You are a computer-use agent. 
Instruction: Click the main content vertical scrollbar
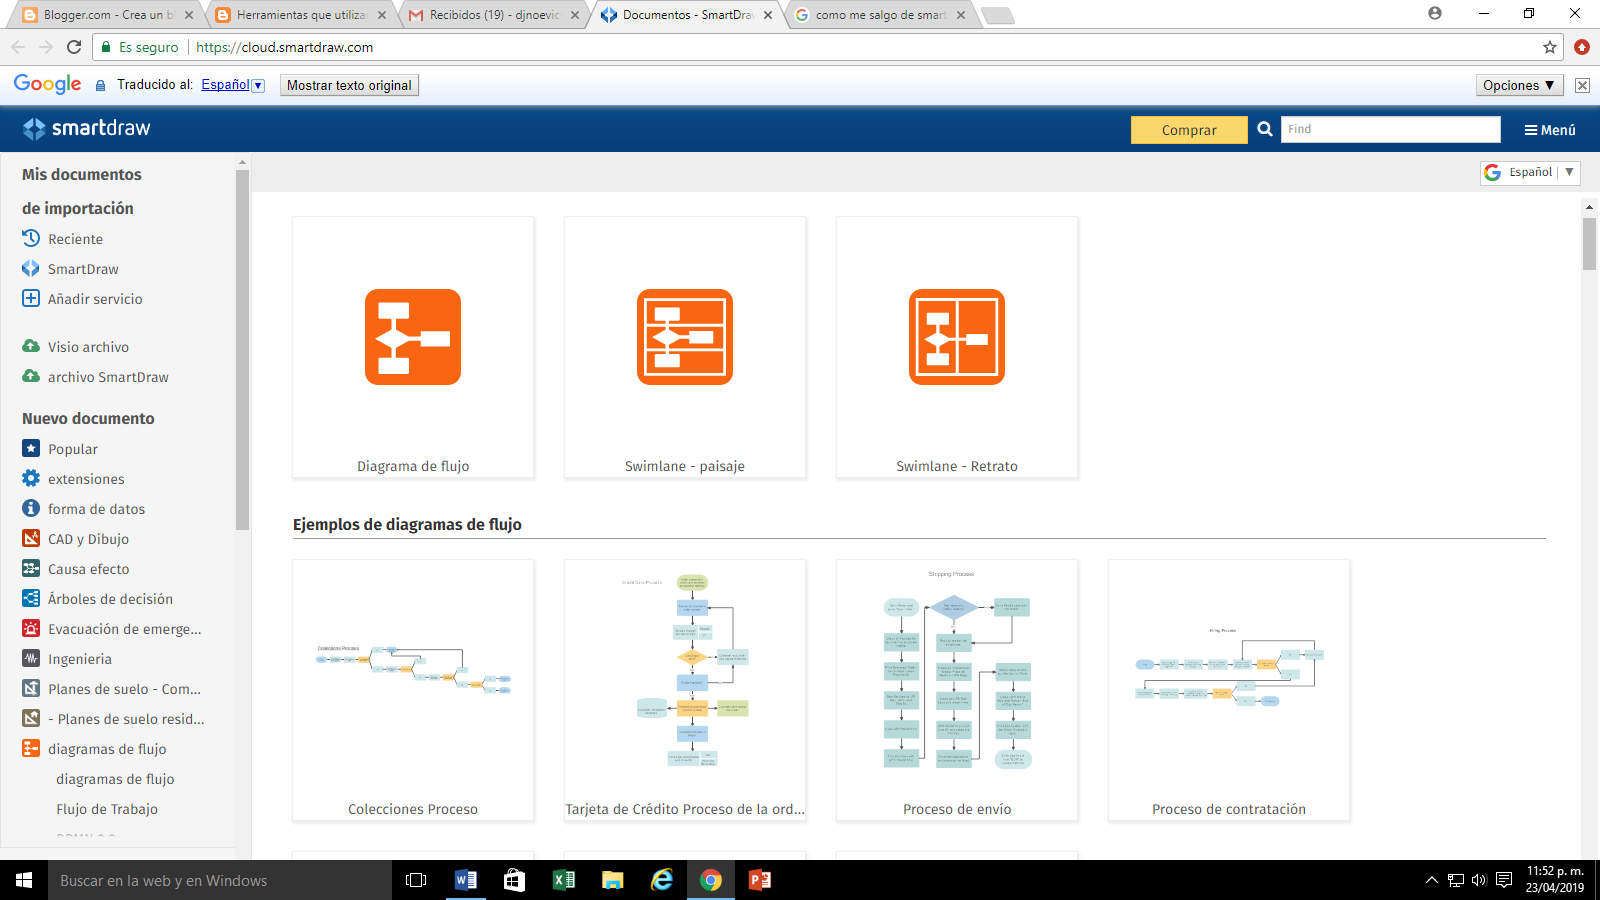(x=1589, y=244)
